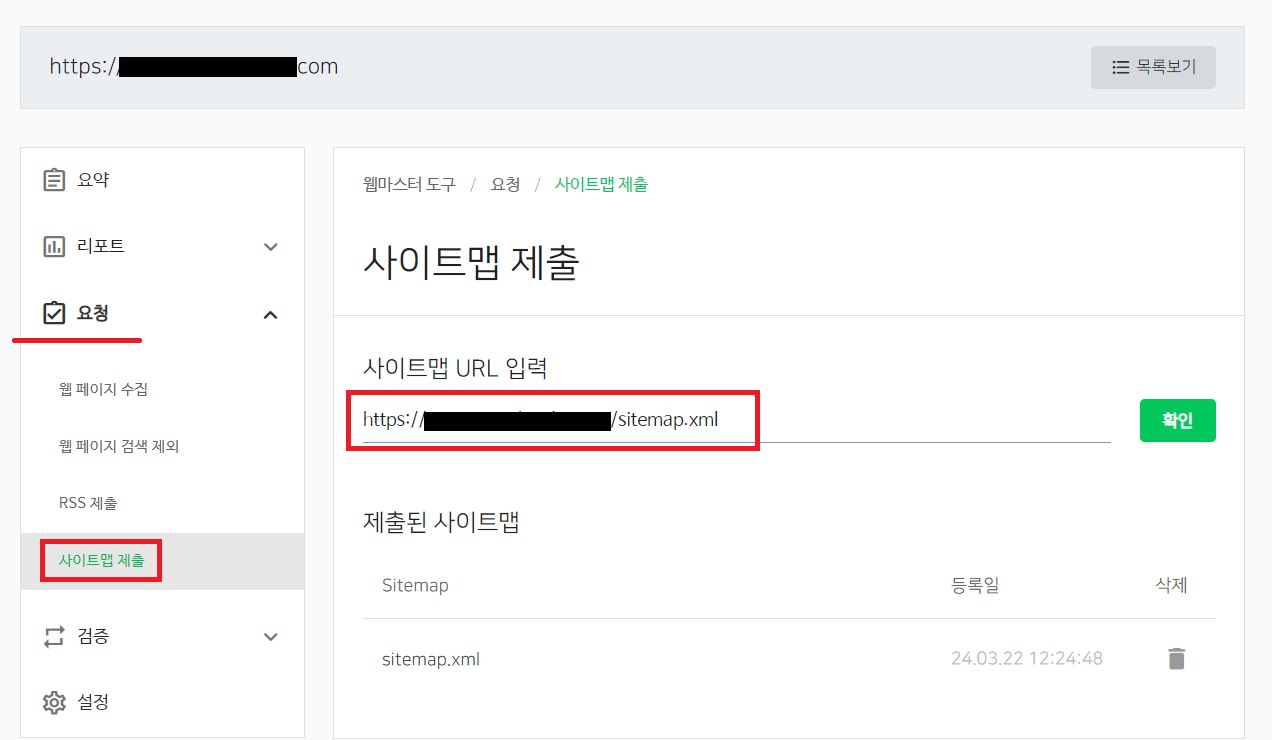This screenshot has width=1272, height=740.
Task: Click the 요청 checklist icon
Action: (x=53, y=312)
